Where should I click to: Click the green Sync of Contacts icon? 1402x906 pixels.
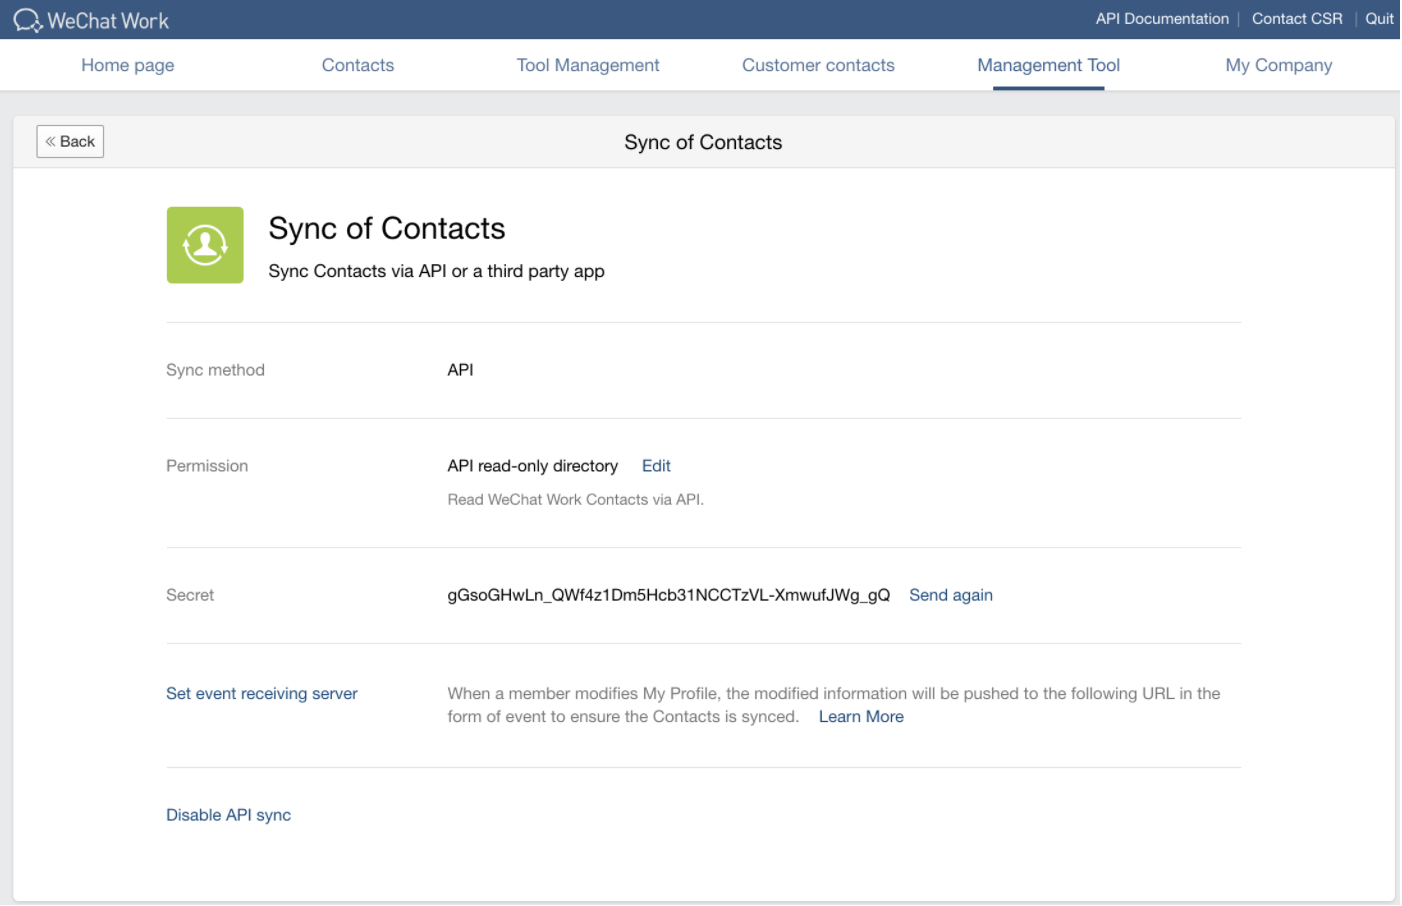(x=205, y=245)
